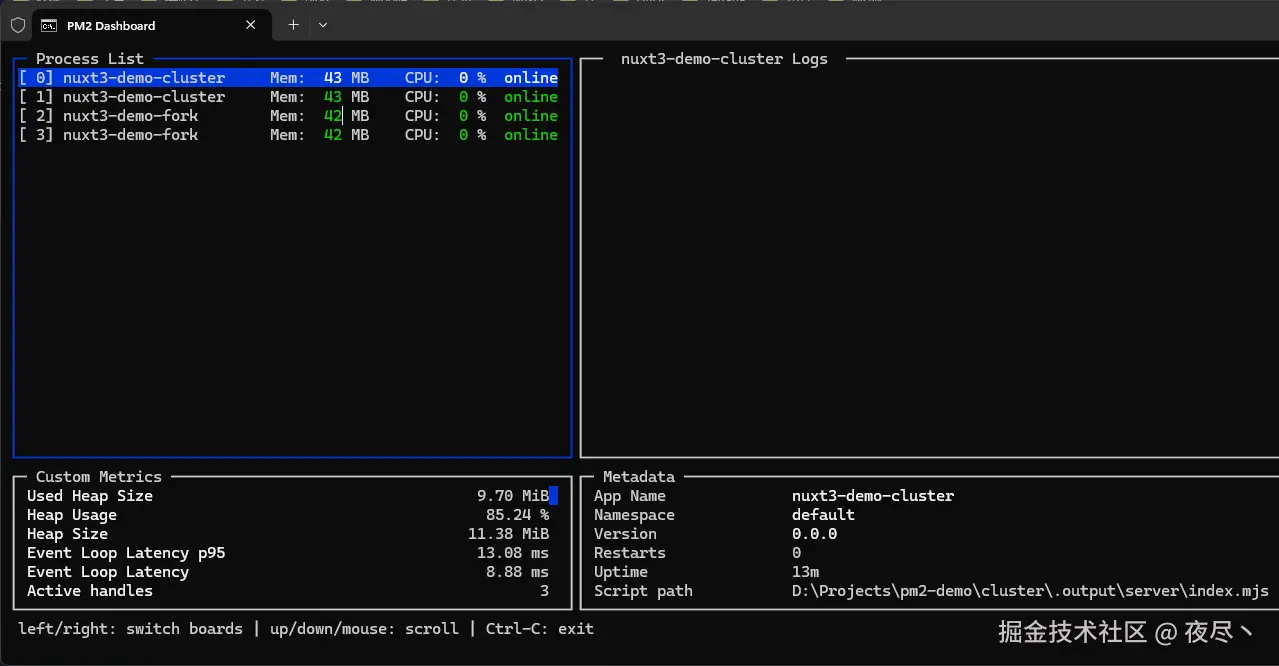
Task: Click the online status of process 1
Action: (x=531, y=97)
